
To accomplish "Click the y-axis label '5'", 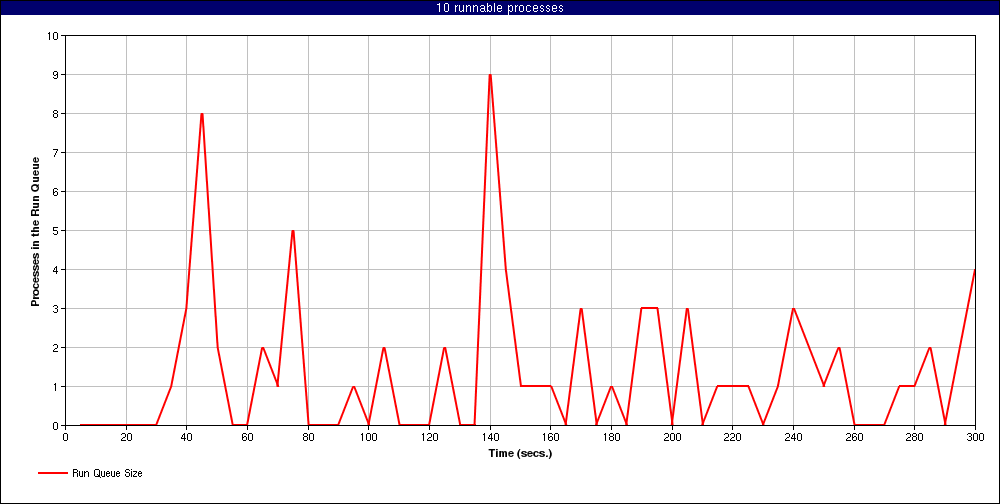I will (55, 230).
